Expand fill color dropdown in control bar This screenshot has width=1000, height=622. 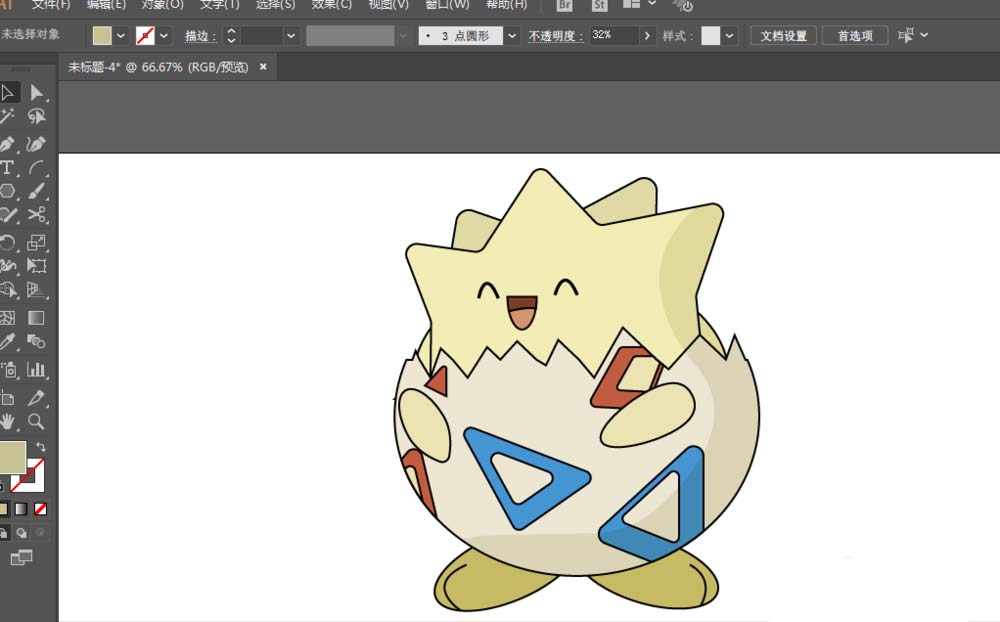point(121,36)
